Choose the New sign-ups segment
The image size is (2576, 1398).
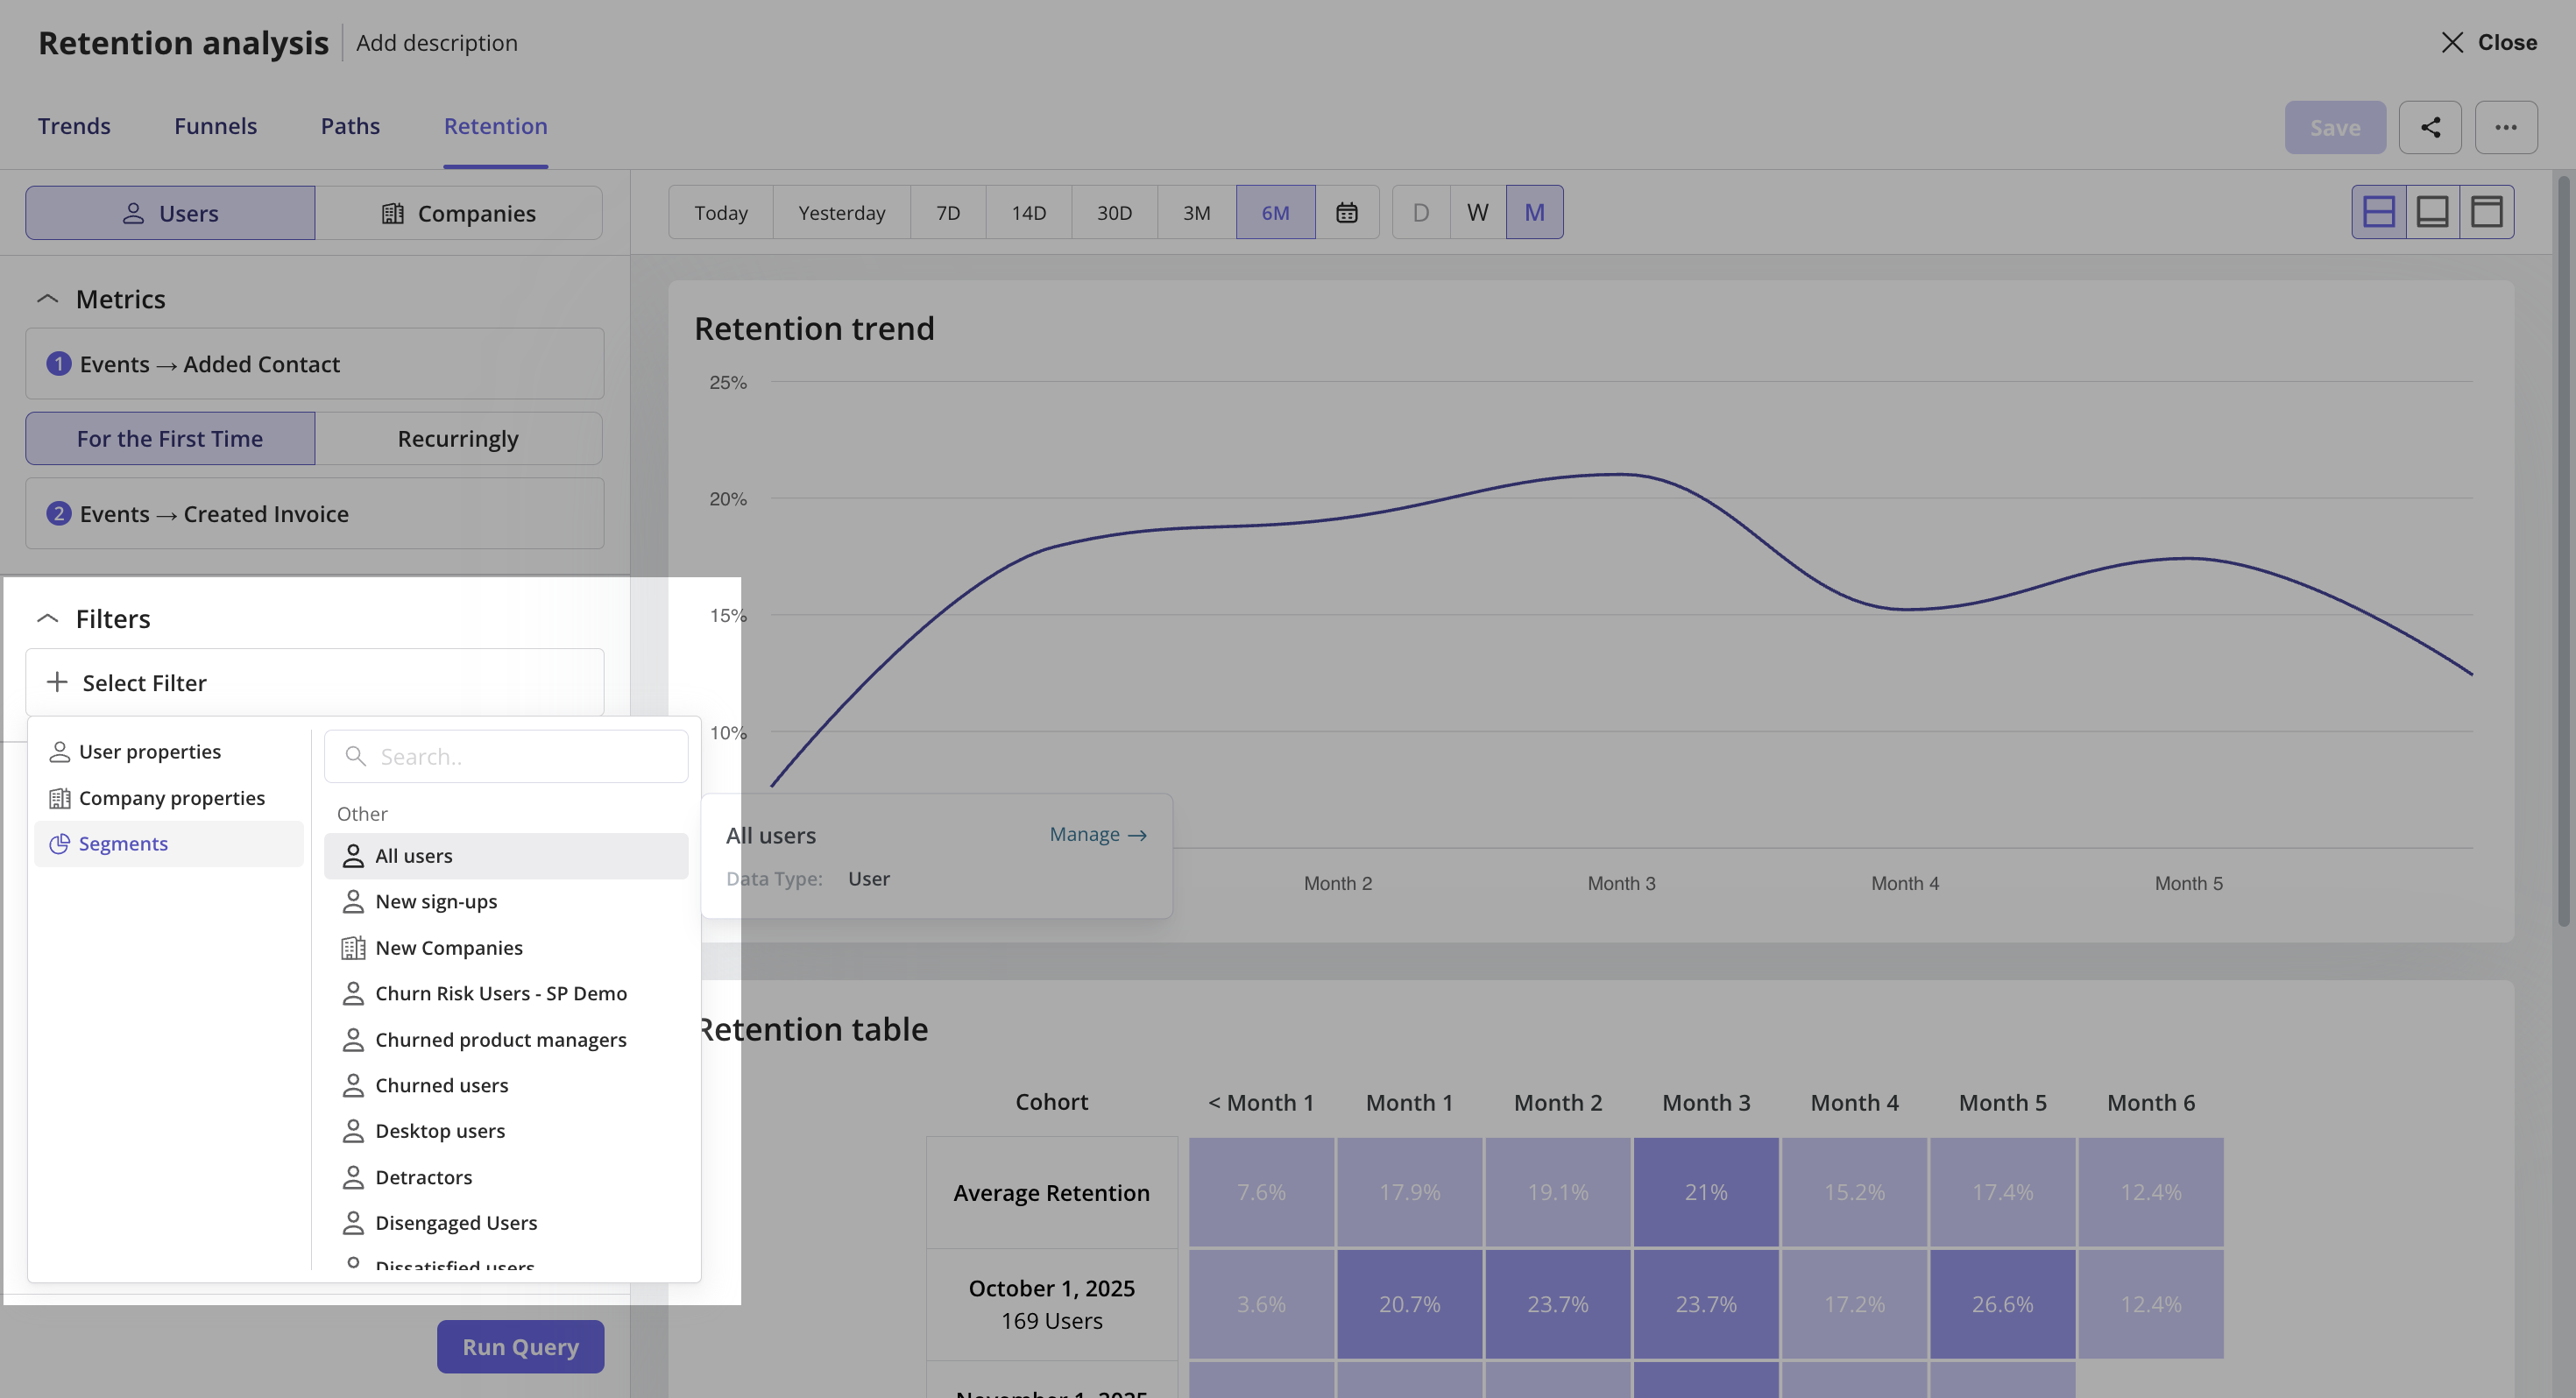[x=506, y=901]
